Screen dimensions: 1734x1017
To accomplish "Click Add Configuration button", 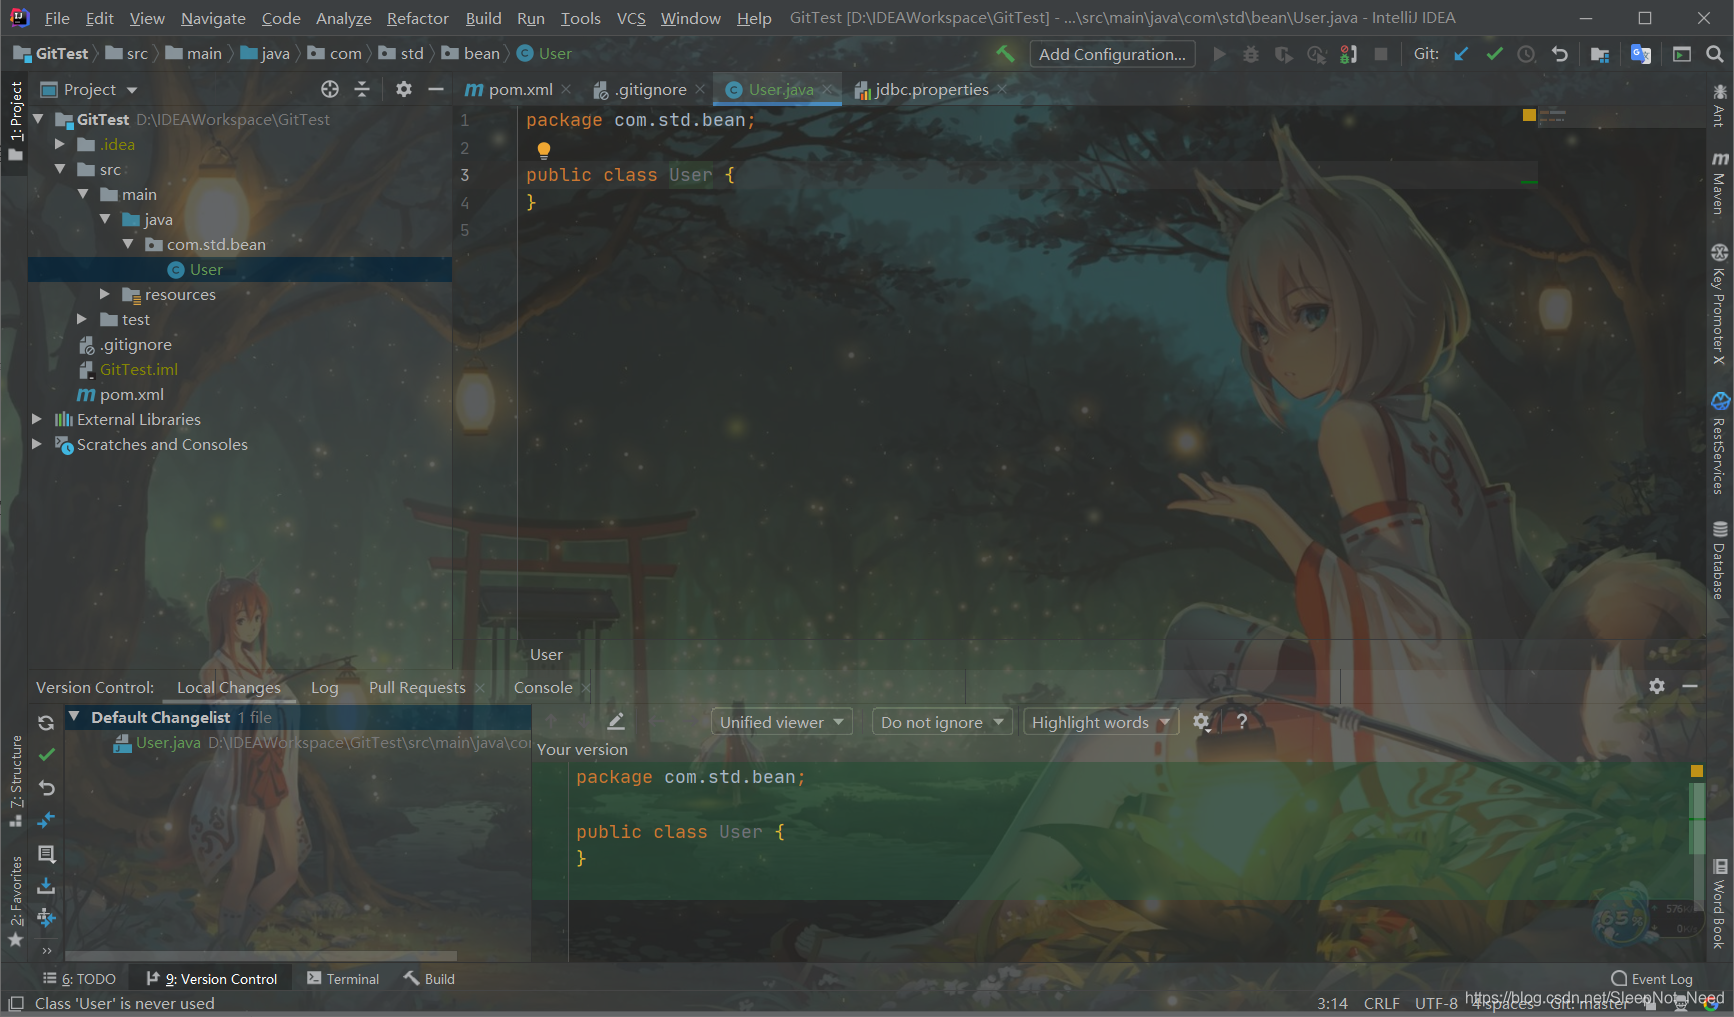I will coord(1112,54).
